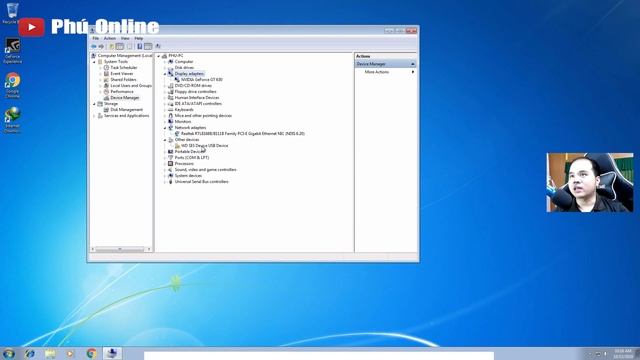The width and height of the screenshot is (640, 360).
Task: Click the Event Viewer icon in the tree
Action: 106,74
